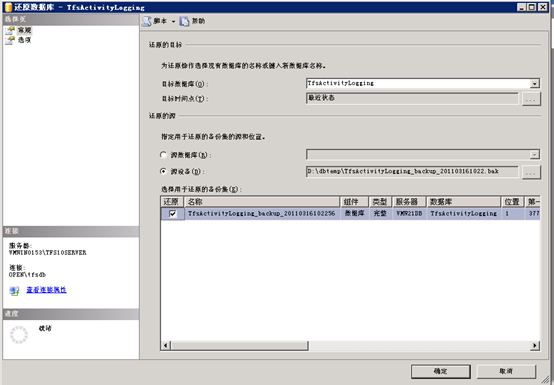Click the 服务器 column header
554x385 pixels.
[409, 202]
